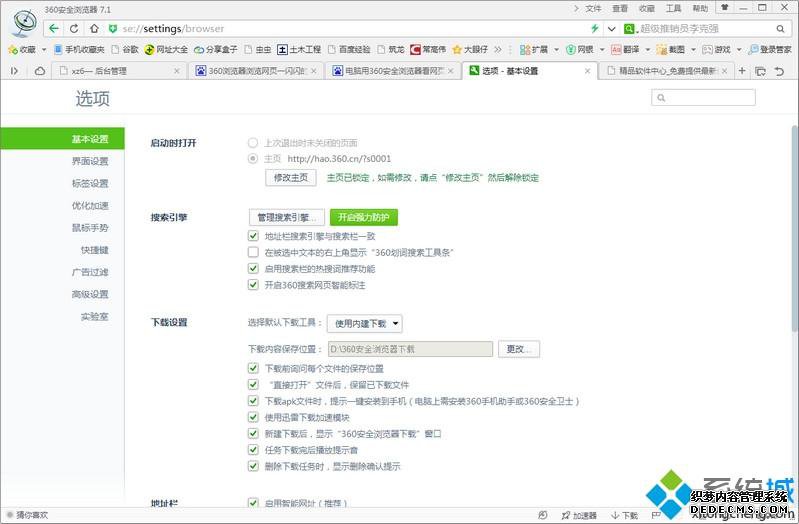The height and width of the screenshot is (524, 799).
Task: Expand the 收藏 dropdown arrow
Action: pos(44,49)
